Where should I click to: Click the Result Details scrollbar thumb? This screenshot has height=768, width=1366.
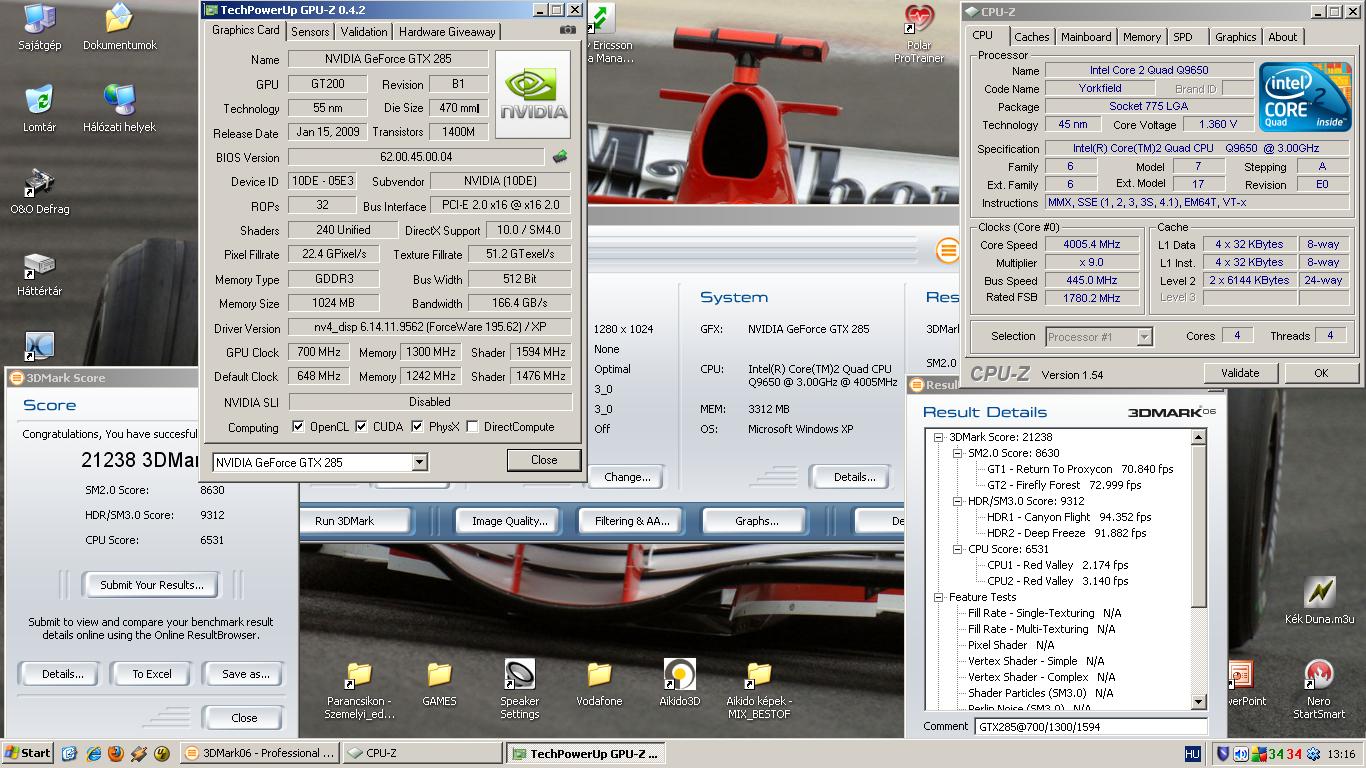coord(1199,527)
